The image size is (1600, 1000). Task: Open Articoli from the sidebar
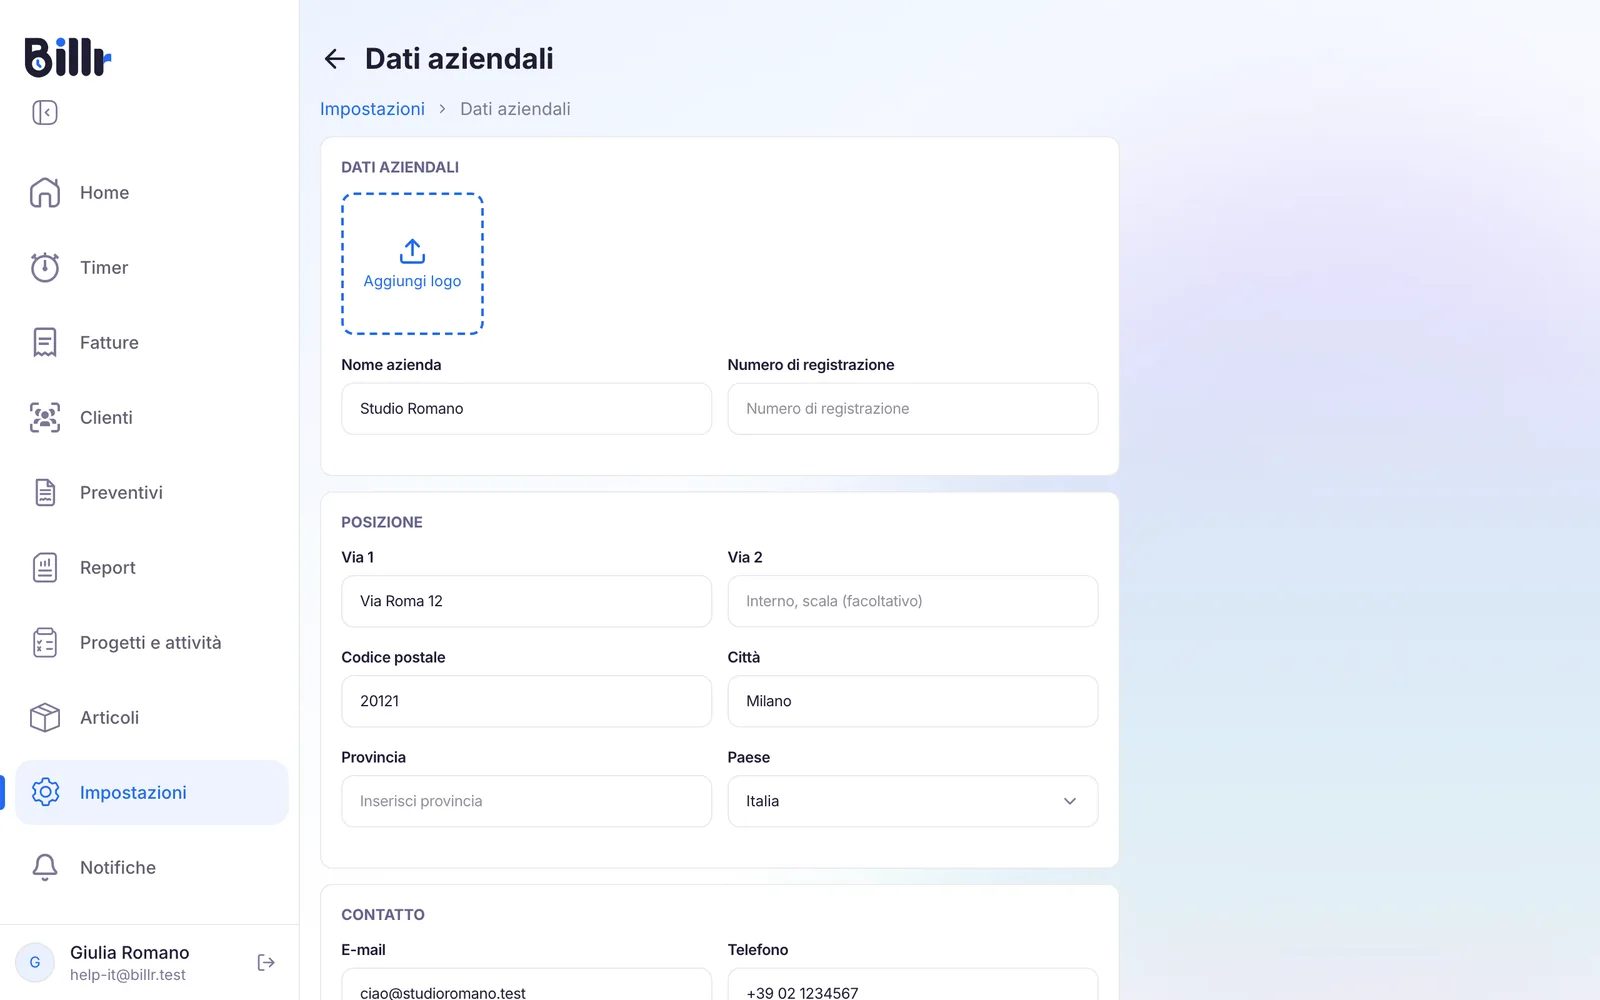(x=152, y=717)
